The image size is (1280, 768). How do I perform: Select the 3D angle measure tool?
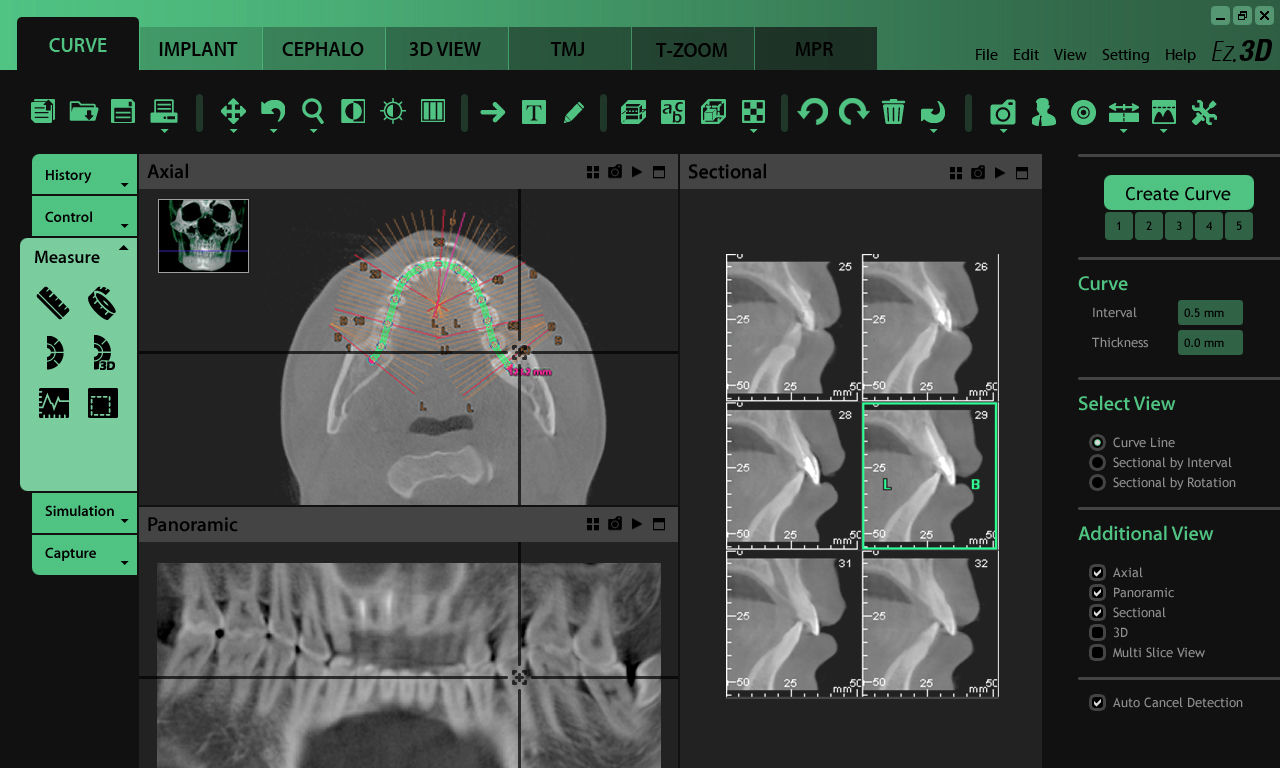coord(103,353)
